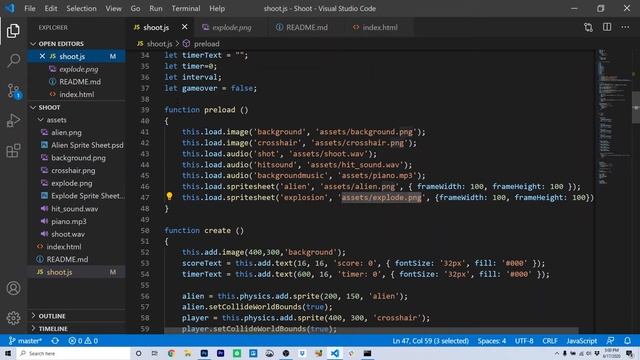The width and height of the screenshot is (640, 360).
Task: Select language mode JavaScript
Action: tap(581, 340)
